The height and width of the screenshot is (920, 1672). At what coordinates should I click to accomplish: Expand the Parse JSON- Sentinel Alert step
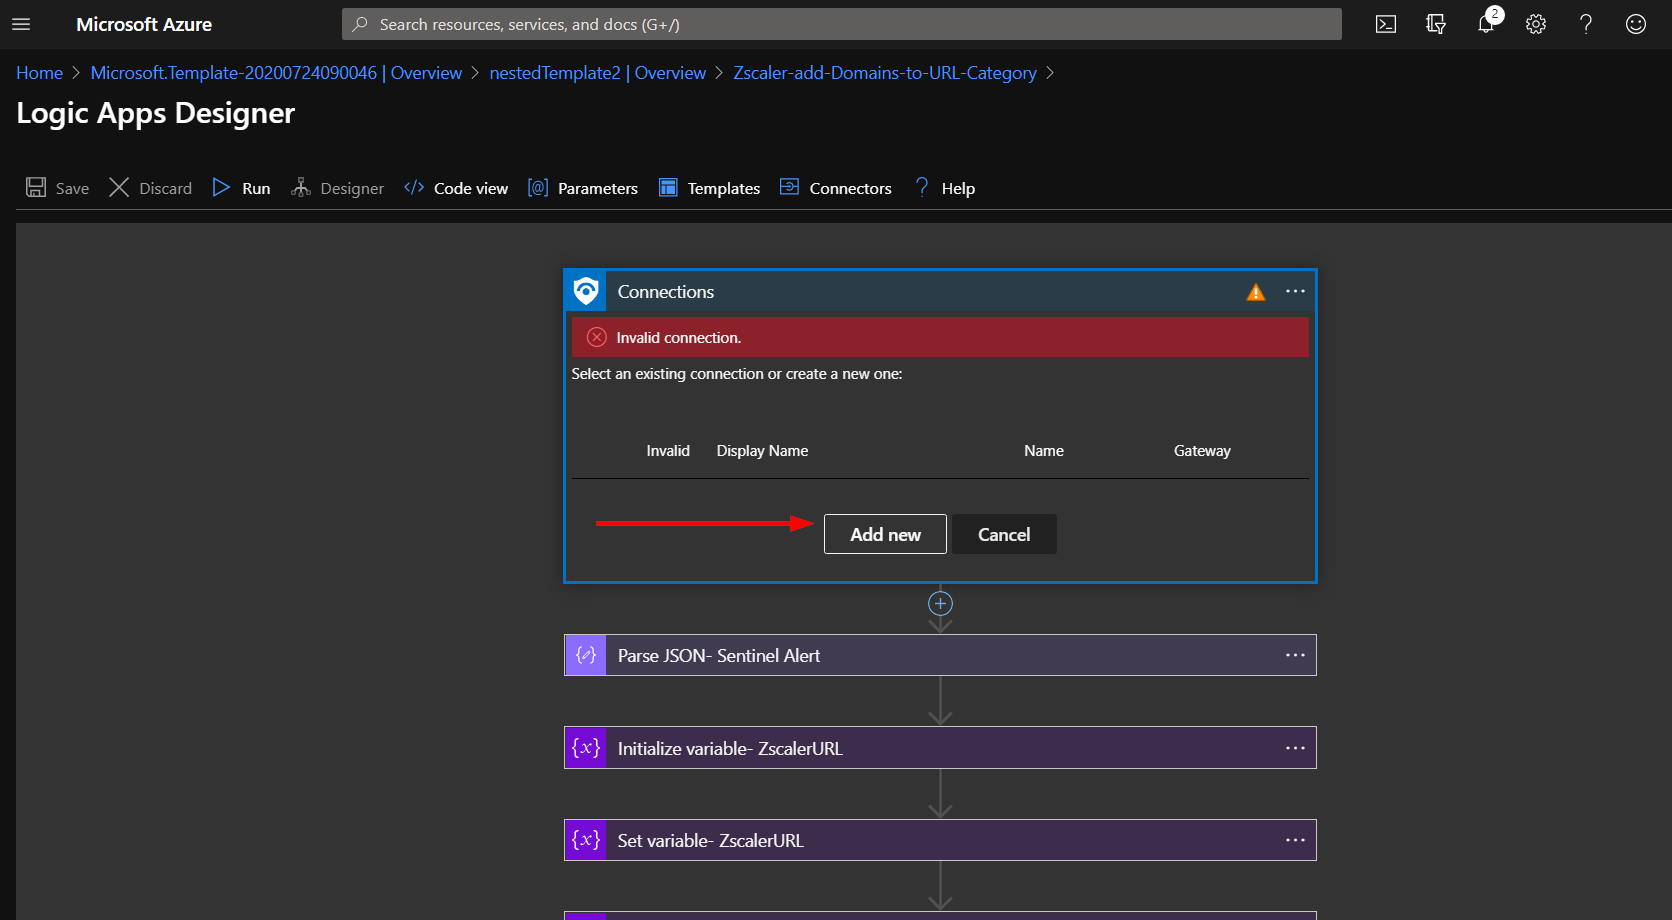click(x=940, y=655)
